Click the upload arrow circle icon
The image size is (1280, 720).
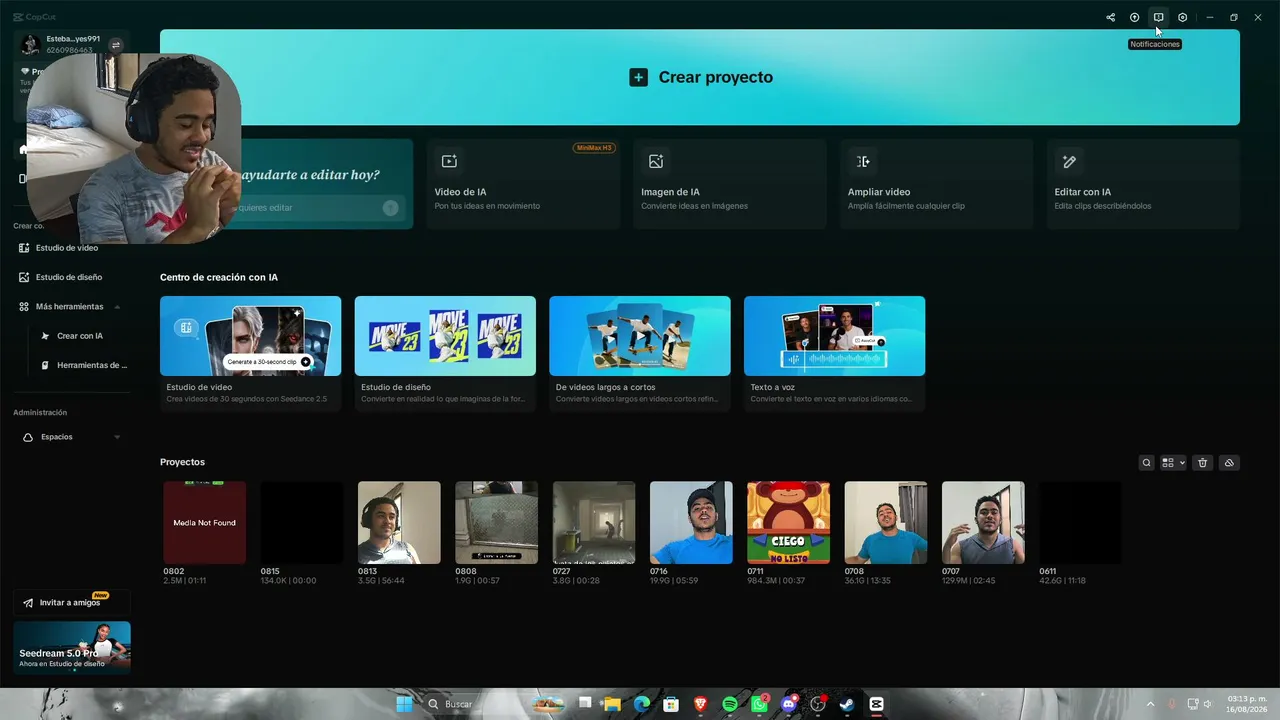pyautogui.click(x=1134, y=17)
